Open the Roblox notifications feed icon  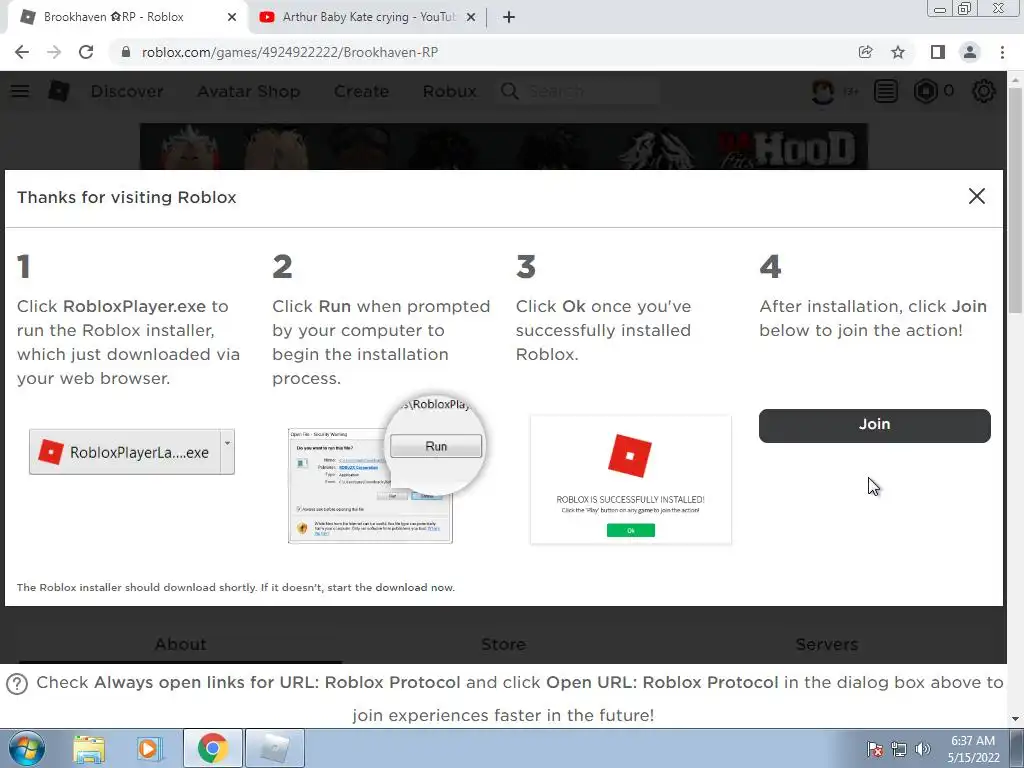point(886,91)
